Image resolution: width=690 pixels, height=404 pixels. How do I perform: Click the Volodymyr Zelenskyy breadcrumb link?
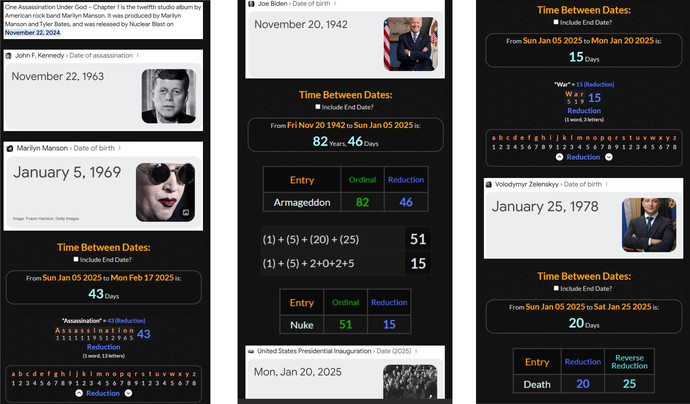click(527, 184)
